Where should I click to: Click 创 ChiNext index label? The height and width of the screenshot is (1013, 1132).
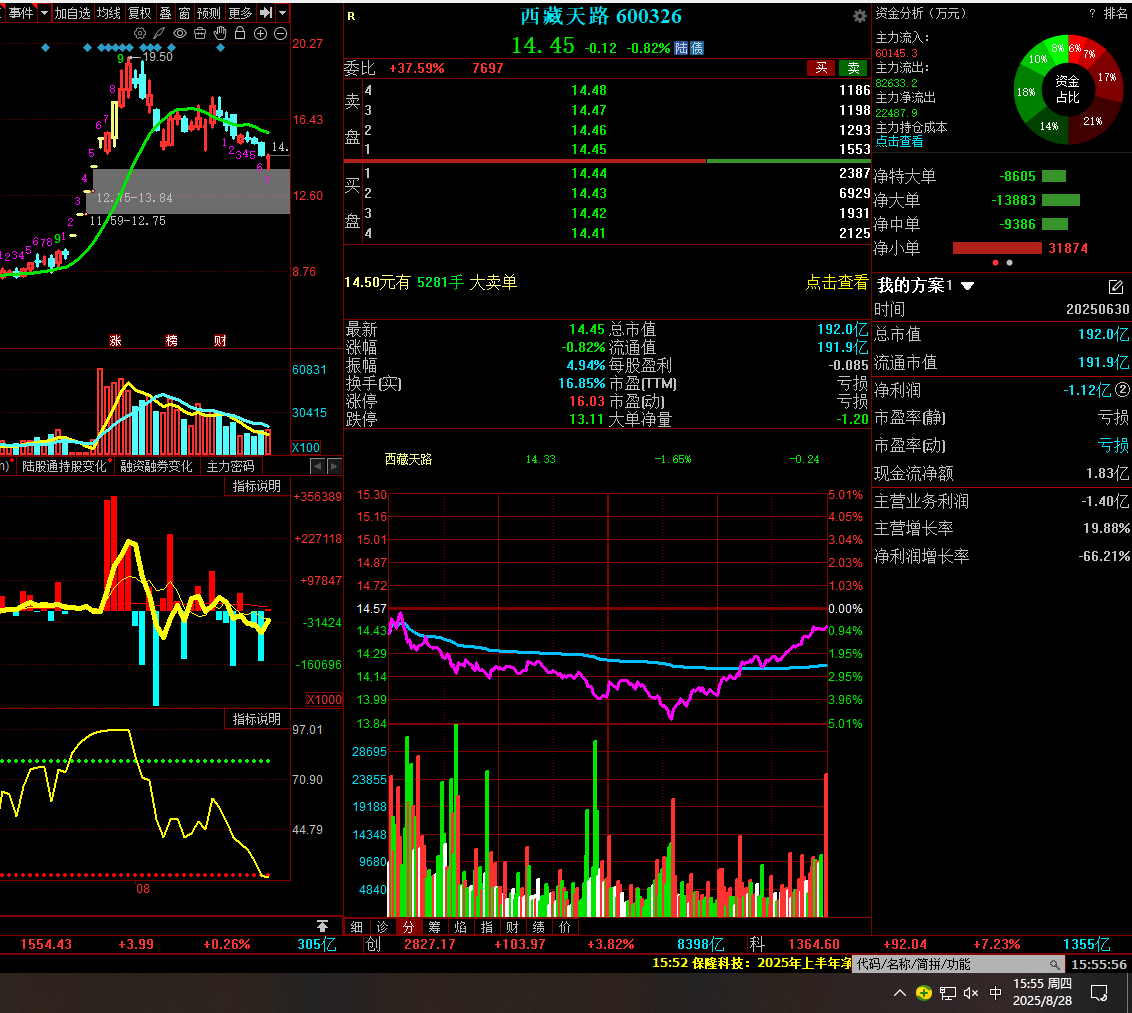373,944
